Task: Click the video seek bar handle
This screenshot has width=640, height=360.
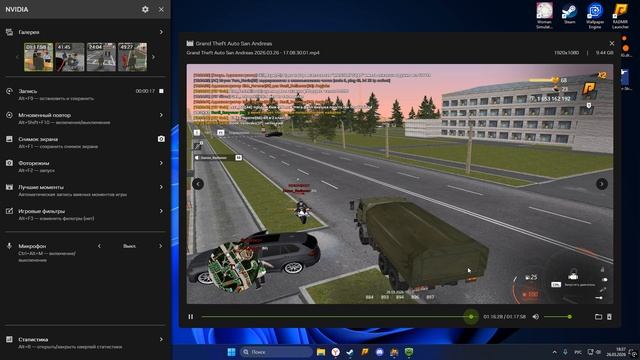Action: tap(471, 317)
